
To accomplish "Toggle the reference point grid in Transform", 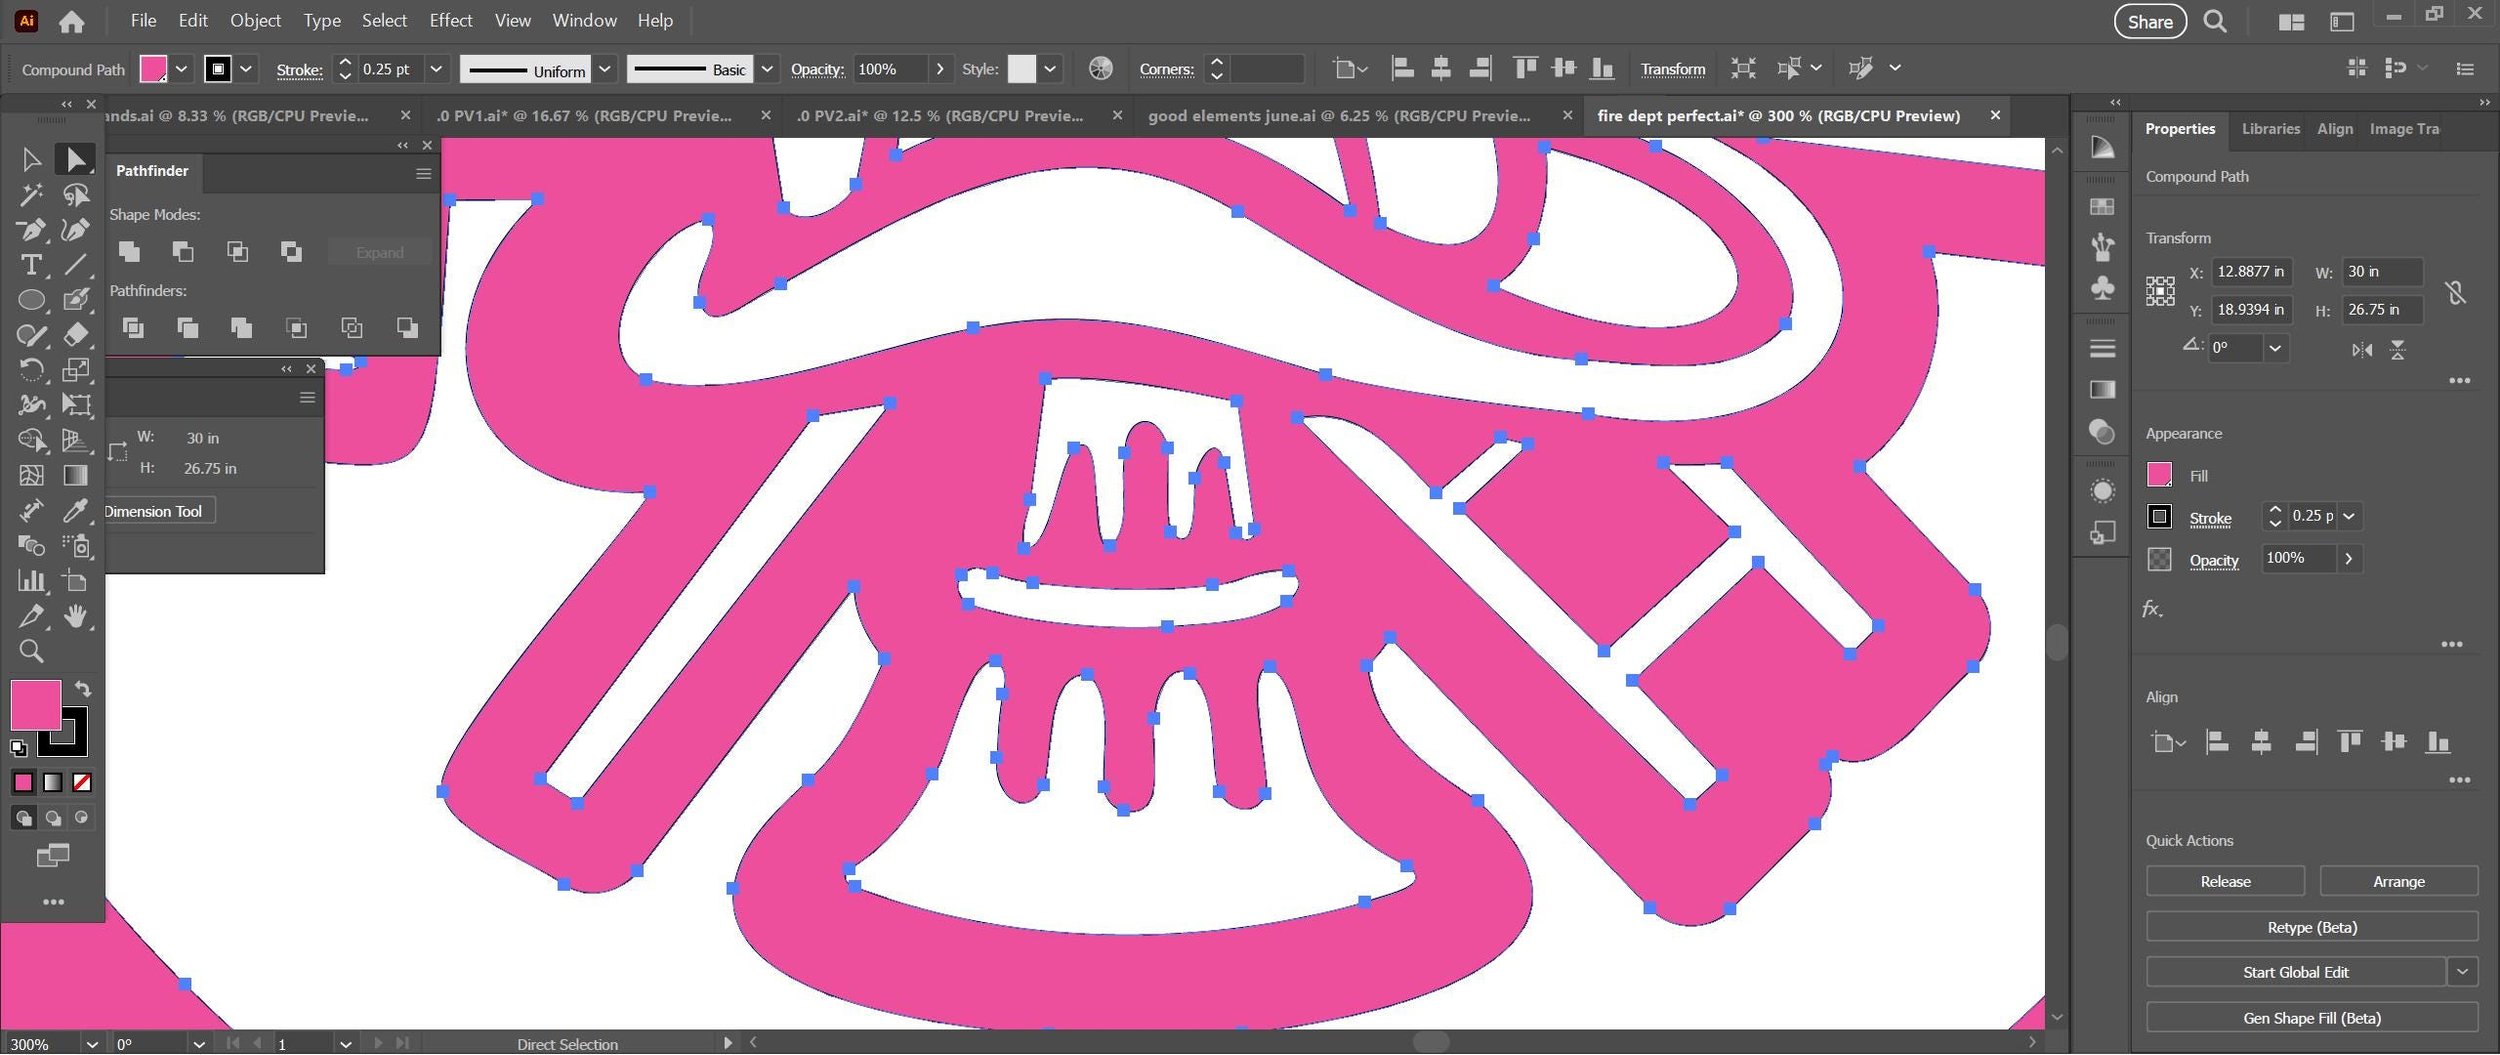I will 2159,291.
